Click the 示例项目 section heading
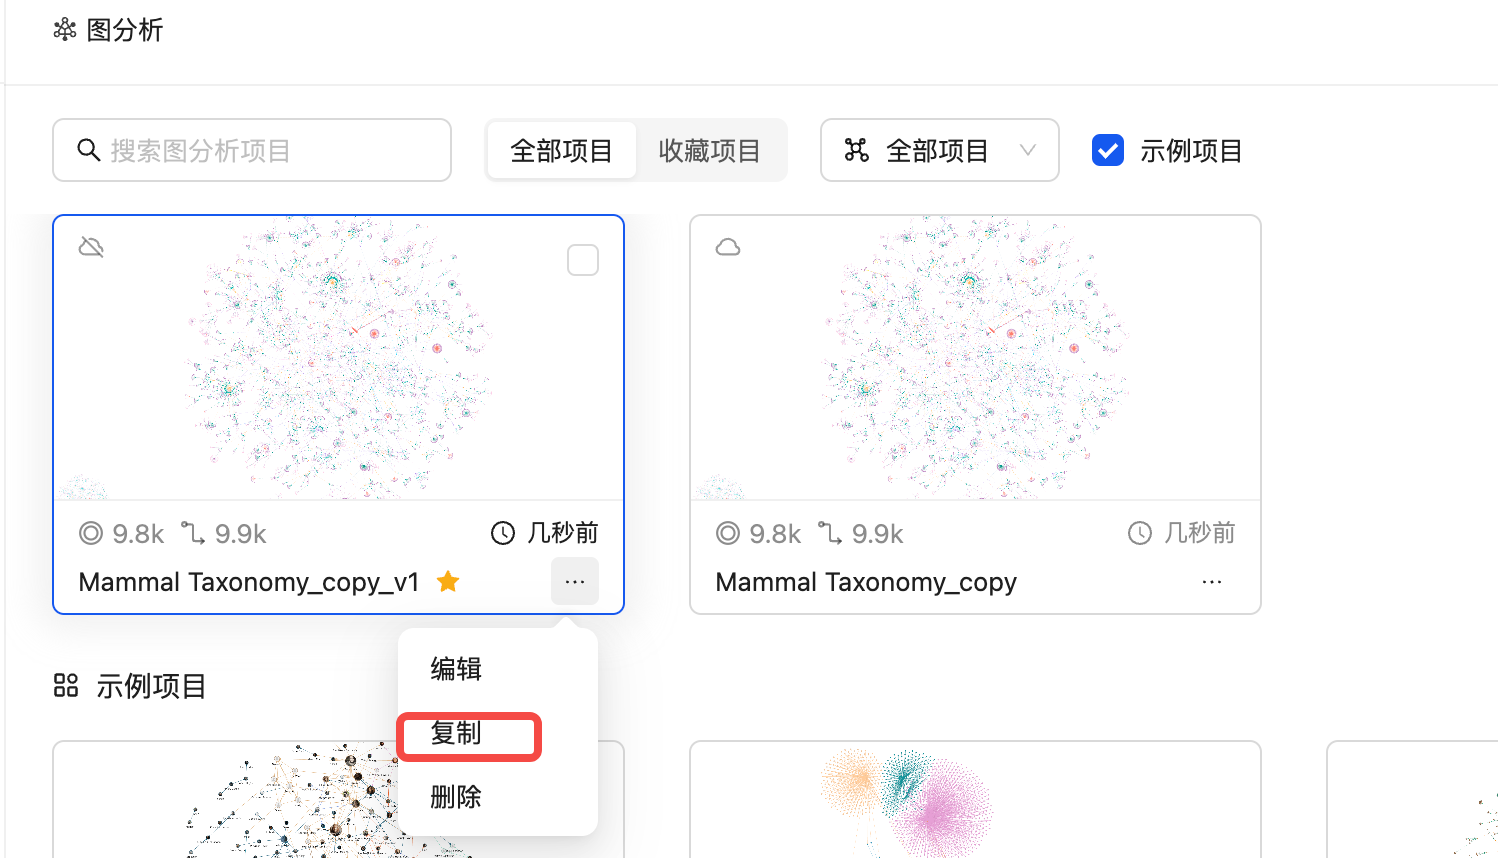This screenshot has height=858, width=1498. tap(151, 686)
